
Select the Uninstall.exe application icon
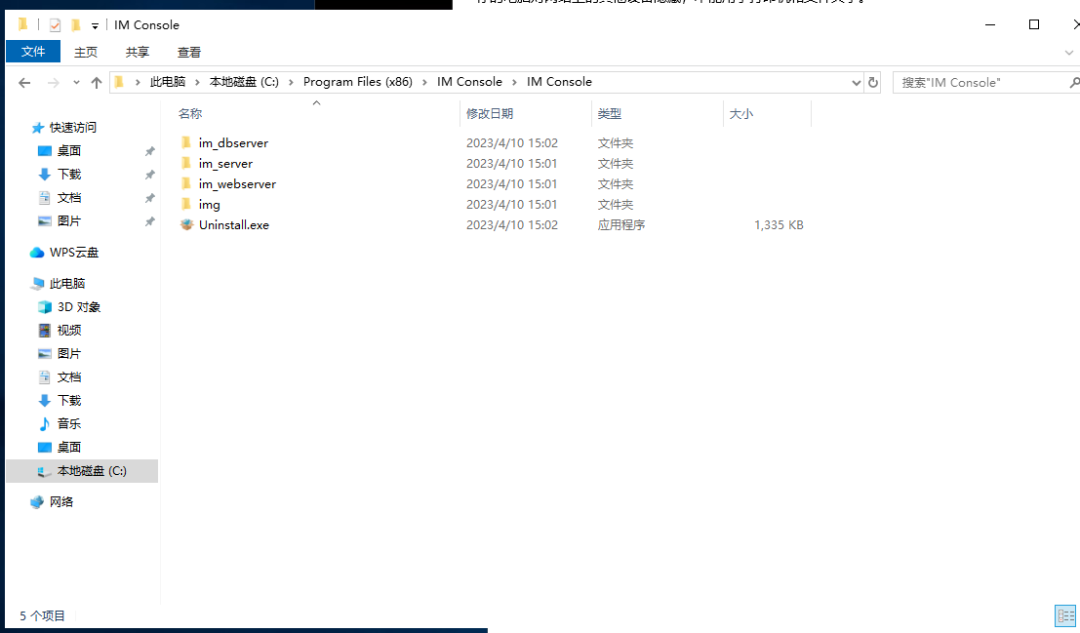tap(186, 225)
